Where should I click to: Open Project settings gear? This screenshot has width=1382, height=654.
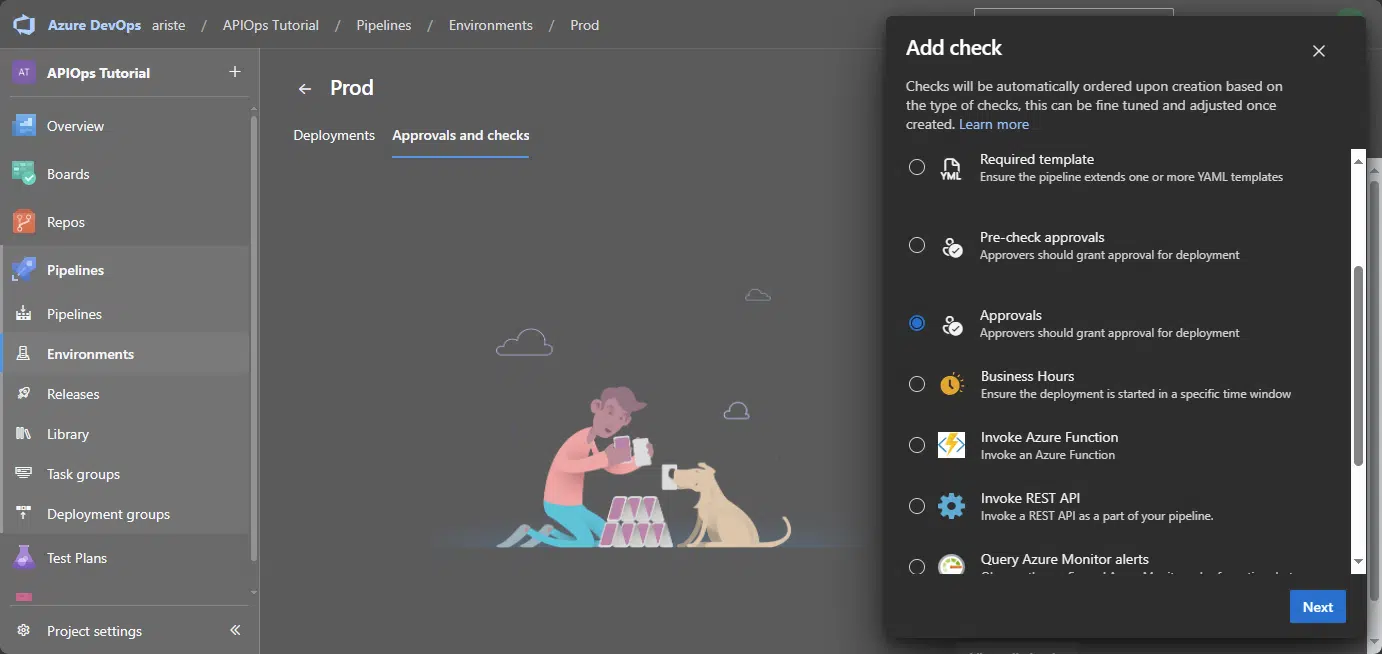coord(24,631)
